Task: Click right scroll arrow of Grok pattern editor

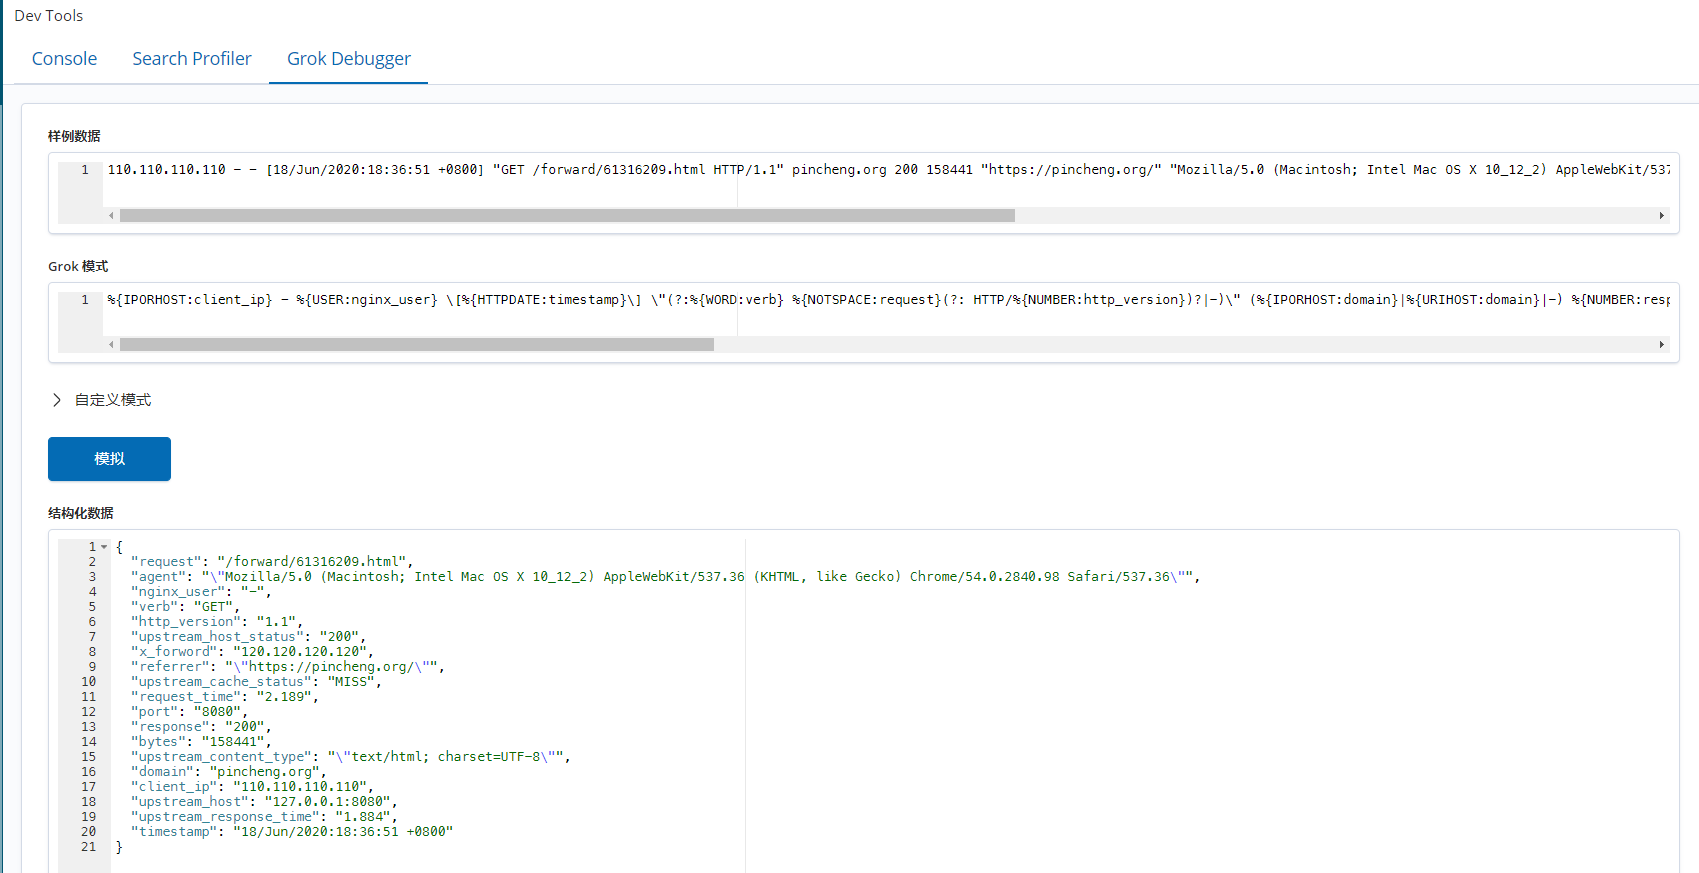Action: [1662, 344]
